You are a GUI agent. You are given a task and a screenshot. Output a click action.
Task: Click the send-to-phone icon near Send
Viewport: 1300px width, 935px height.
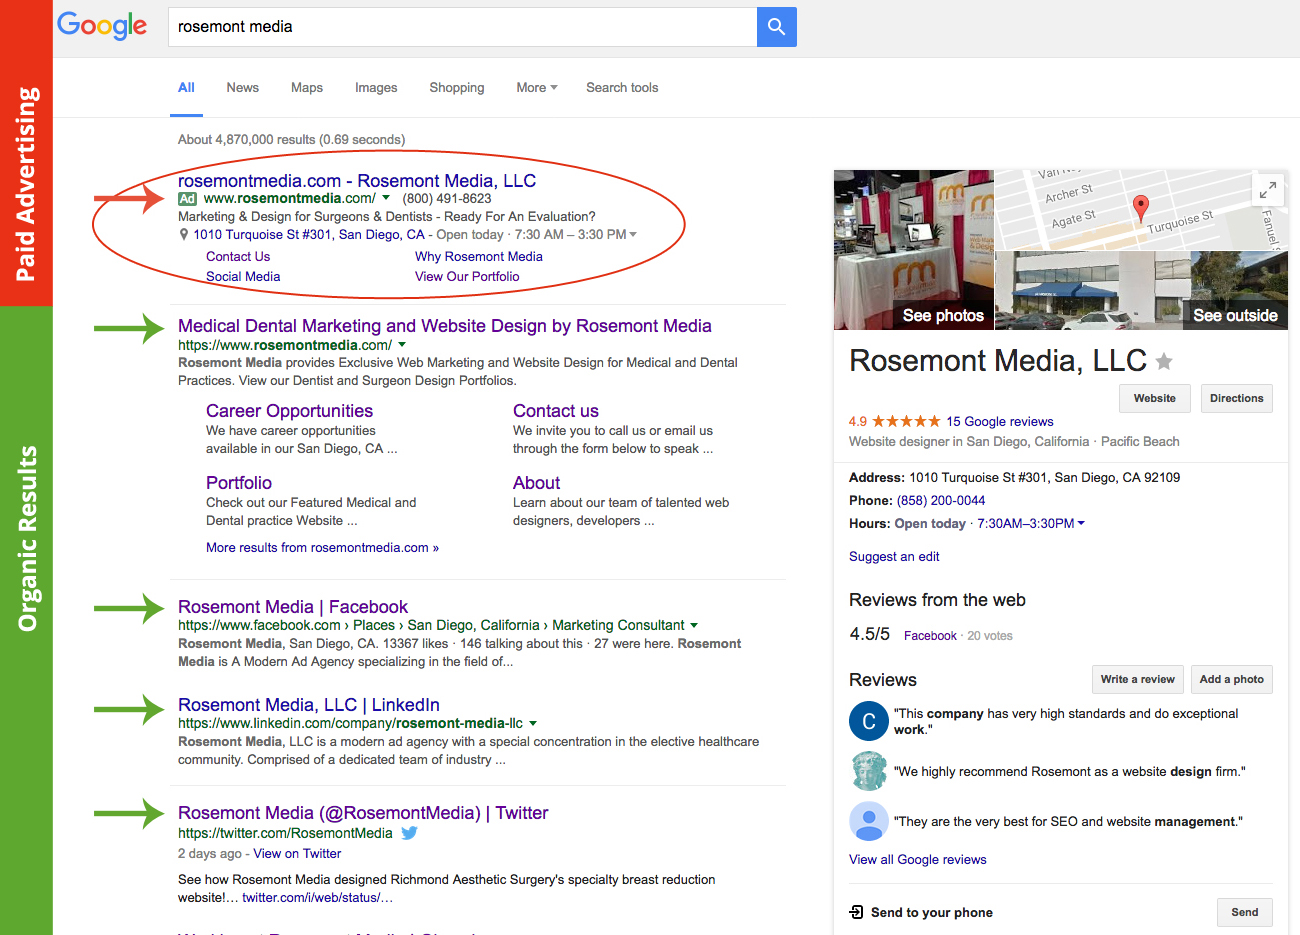click(855, 912)
